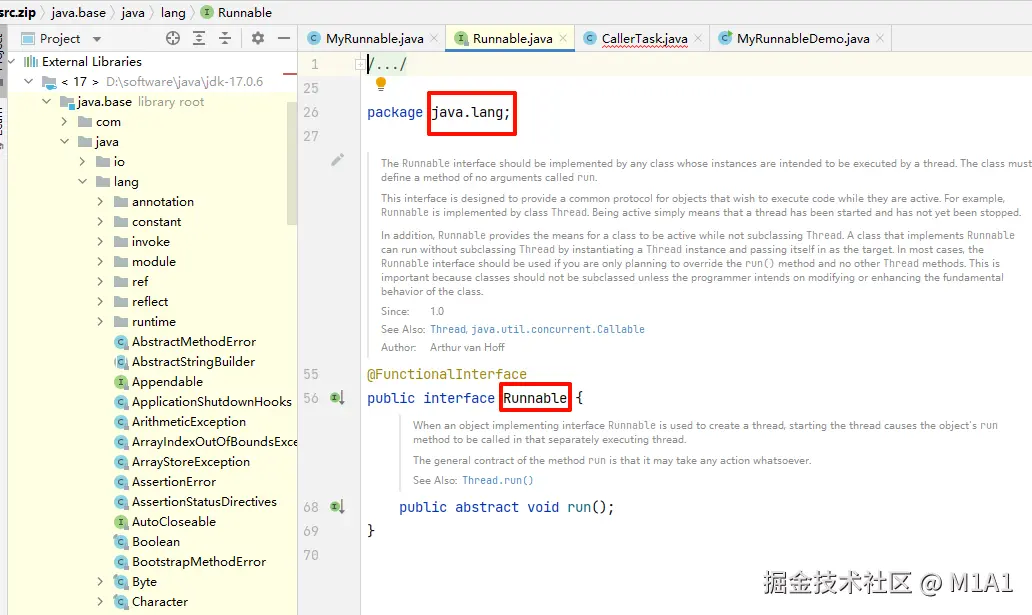Select ApplicationShutdownHooks class
1032x615 pixels.
tap(211, 402)
